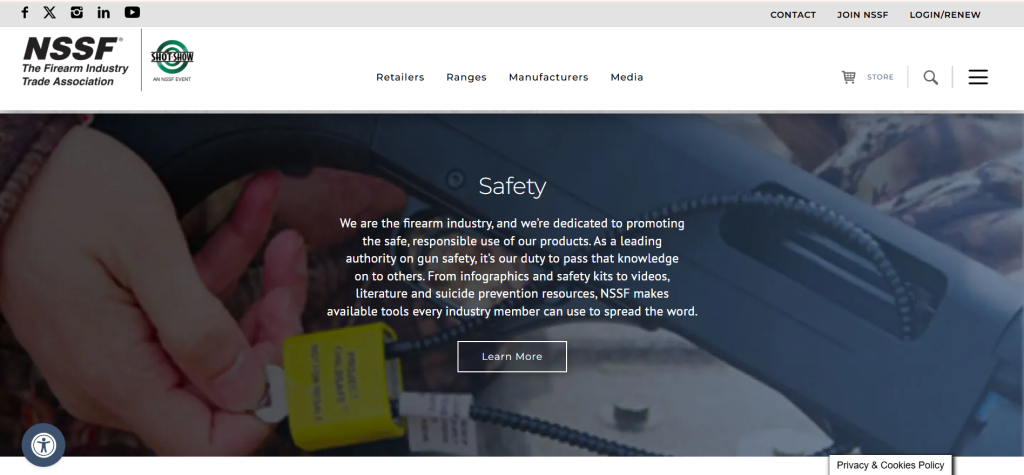Visit NSSF Instagram via icon
Screen dimensions: 1024x475
[76, 12]
